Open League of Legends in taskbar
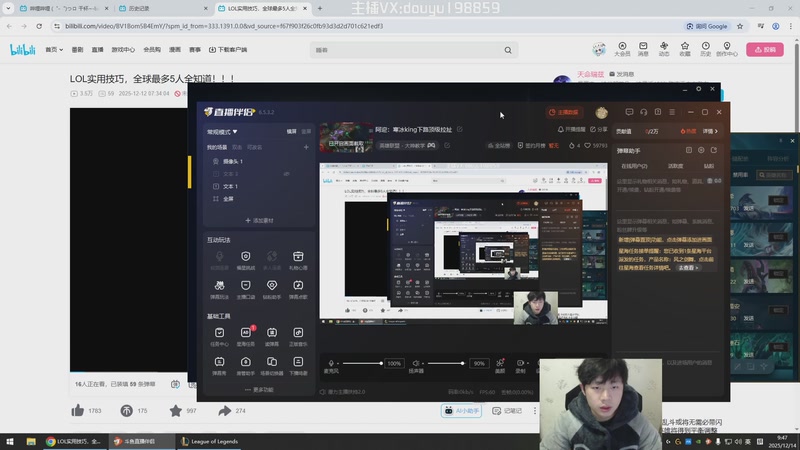This screenshot has width=800, height=450. tap(209, 441)
